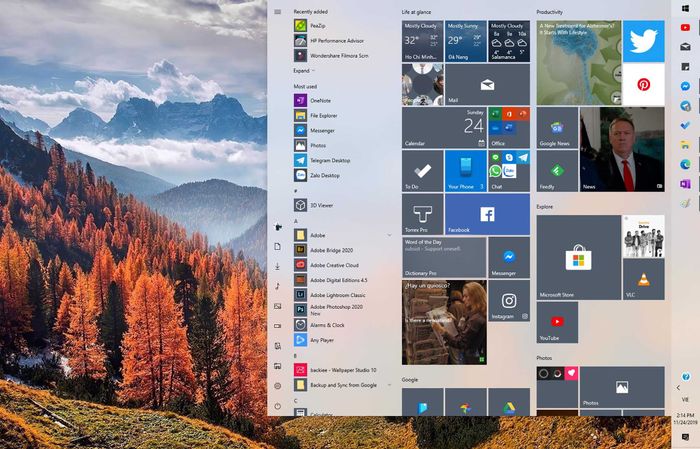
Task: Launch Any Player app
Action: pos(342,340)
